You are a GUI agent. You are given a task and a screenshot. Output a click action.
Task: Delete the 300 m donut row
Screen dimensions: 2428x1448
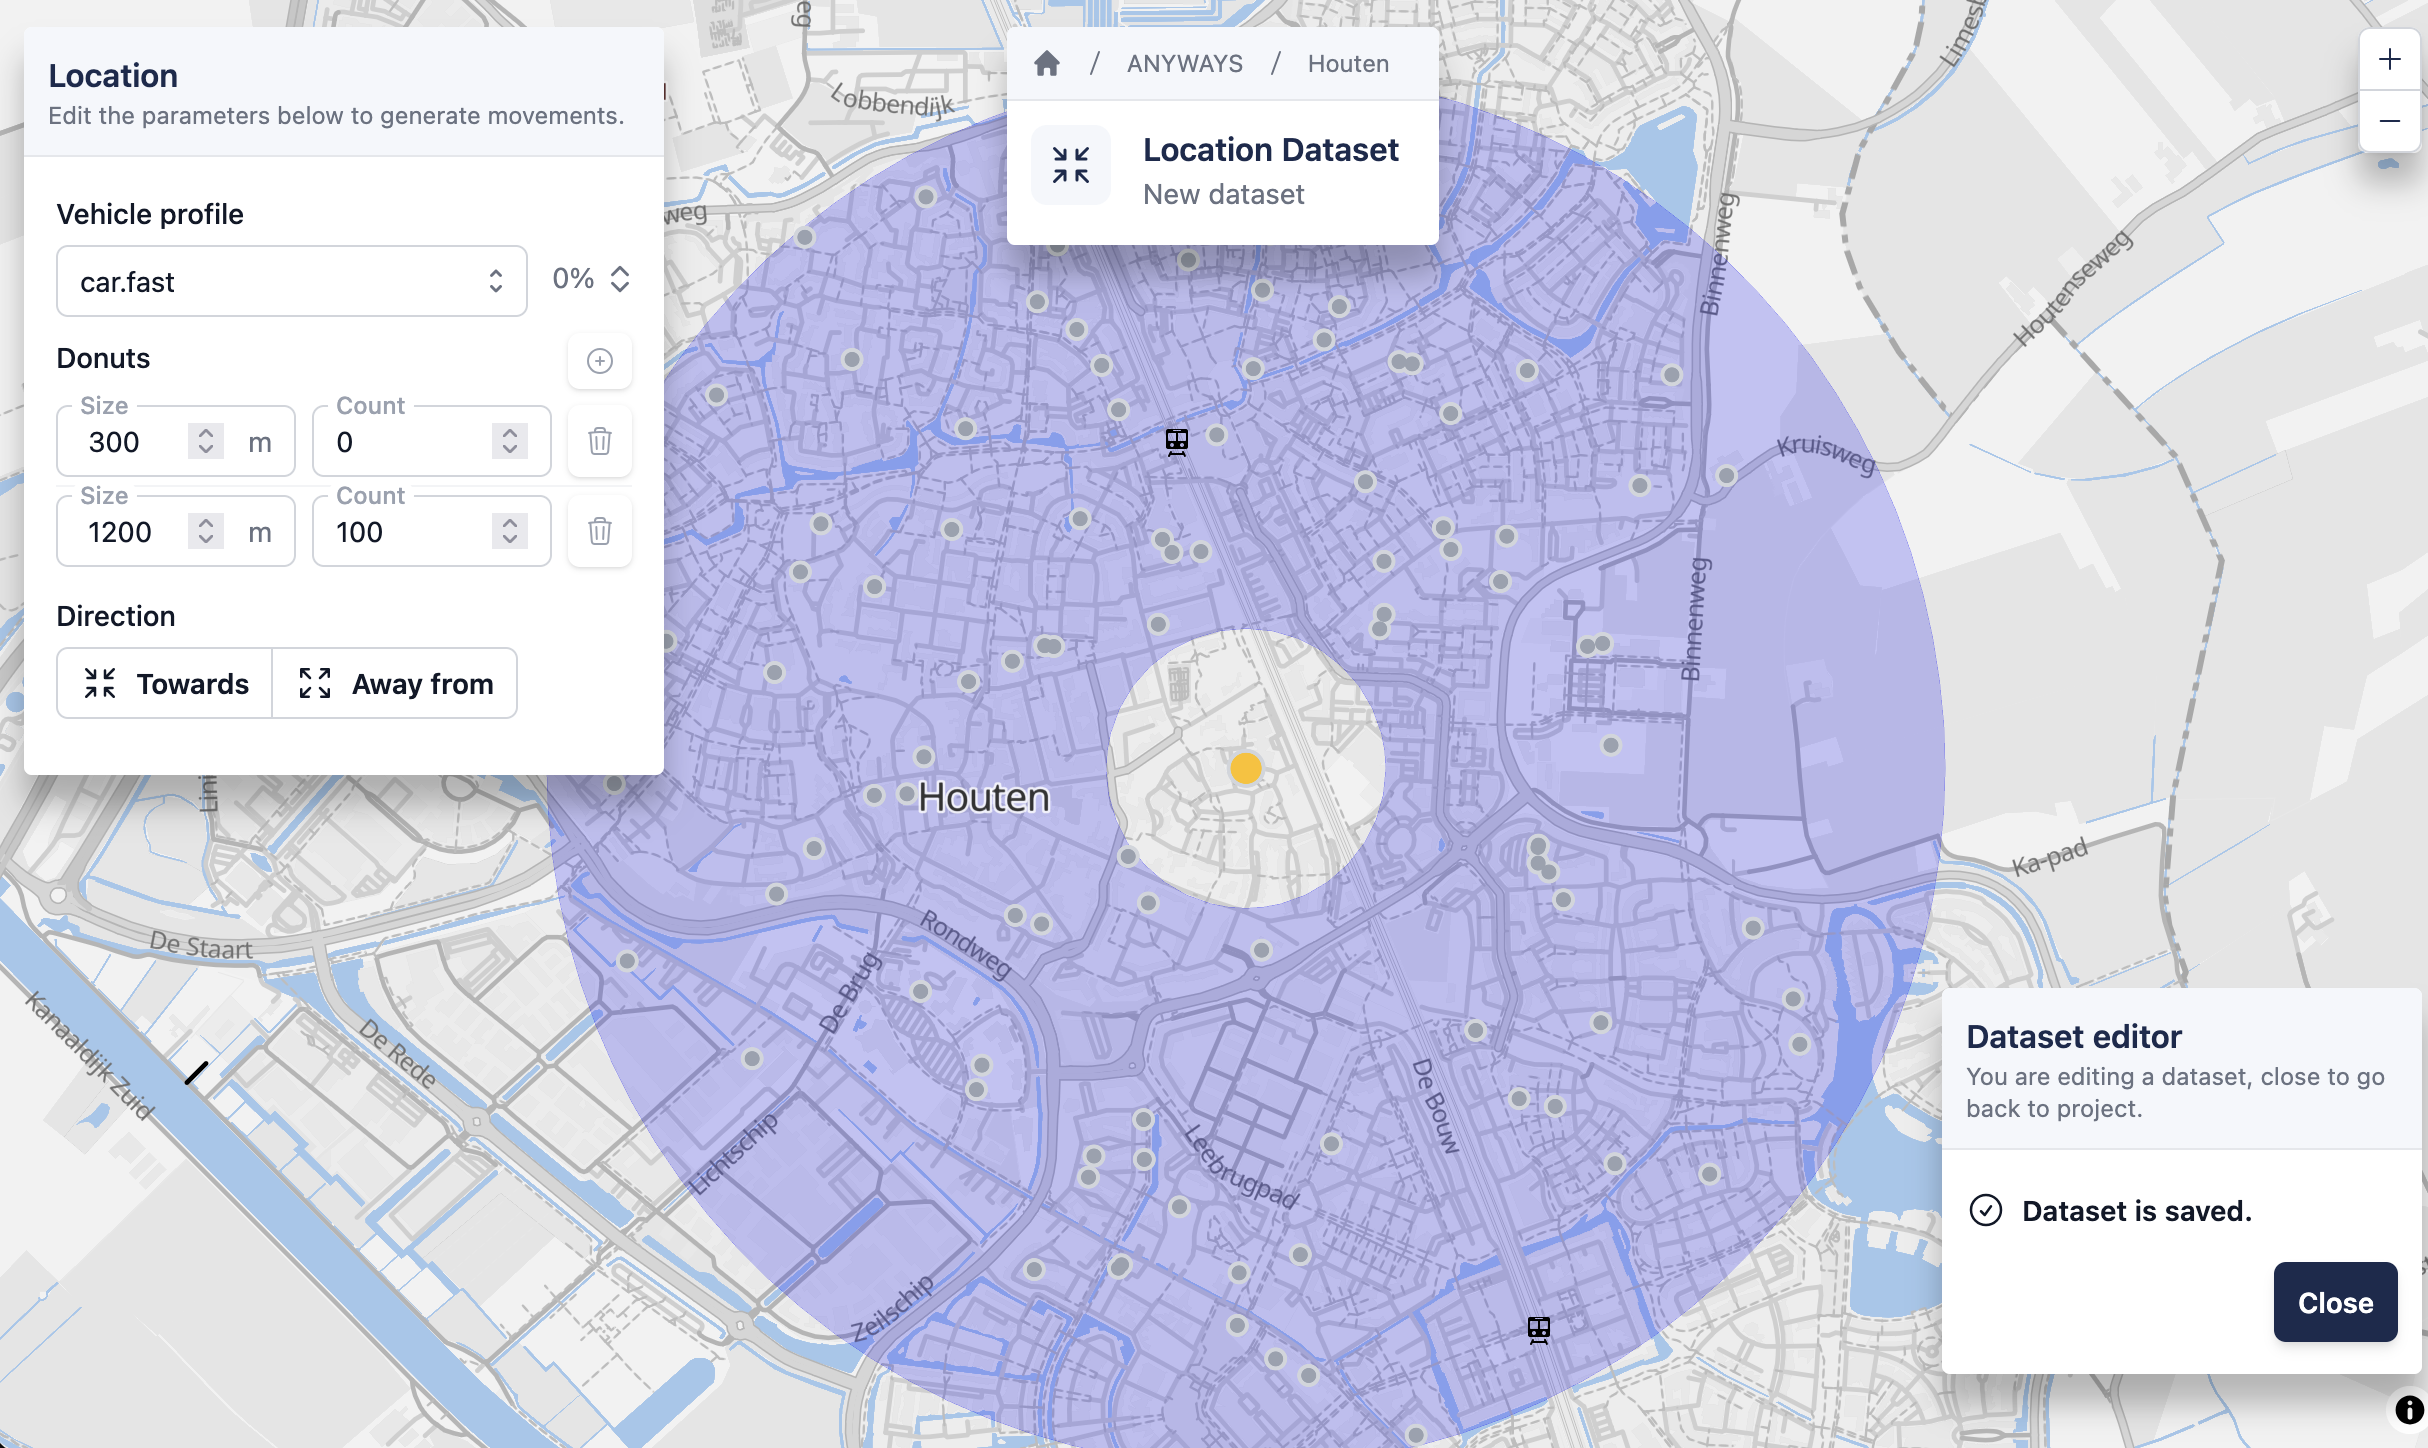tap(600, 441)
